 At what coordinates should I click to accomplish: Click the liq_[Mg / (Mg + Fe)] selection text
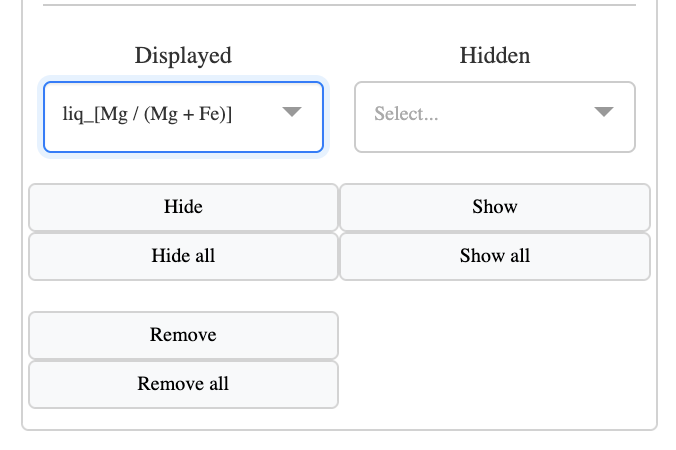(147, 114)
